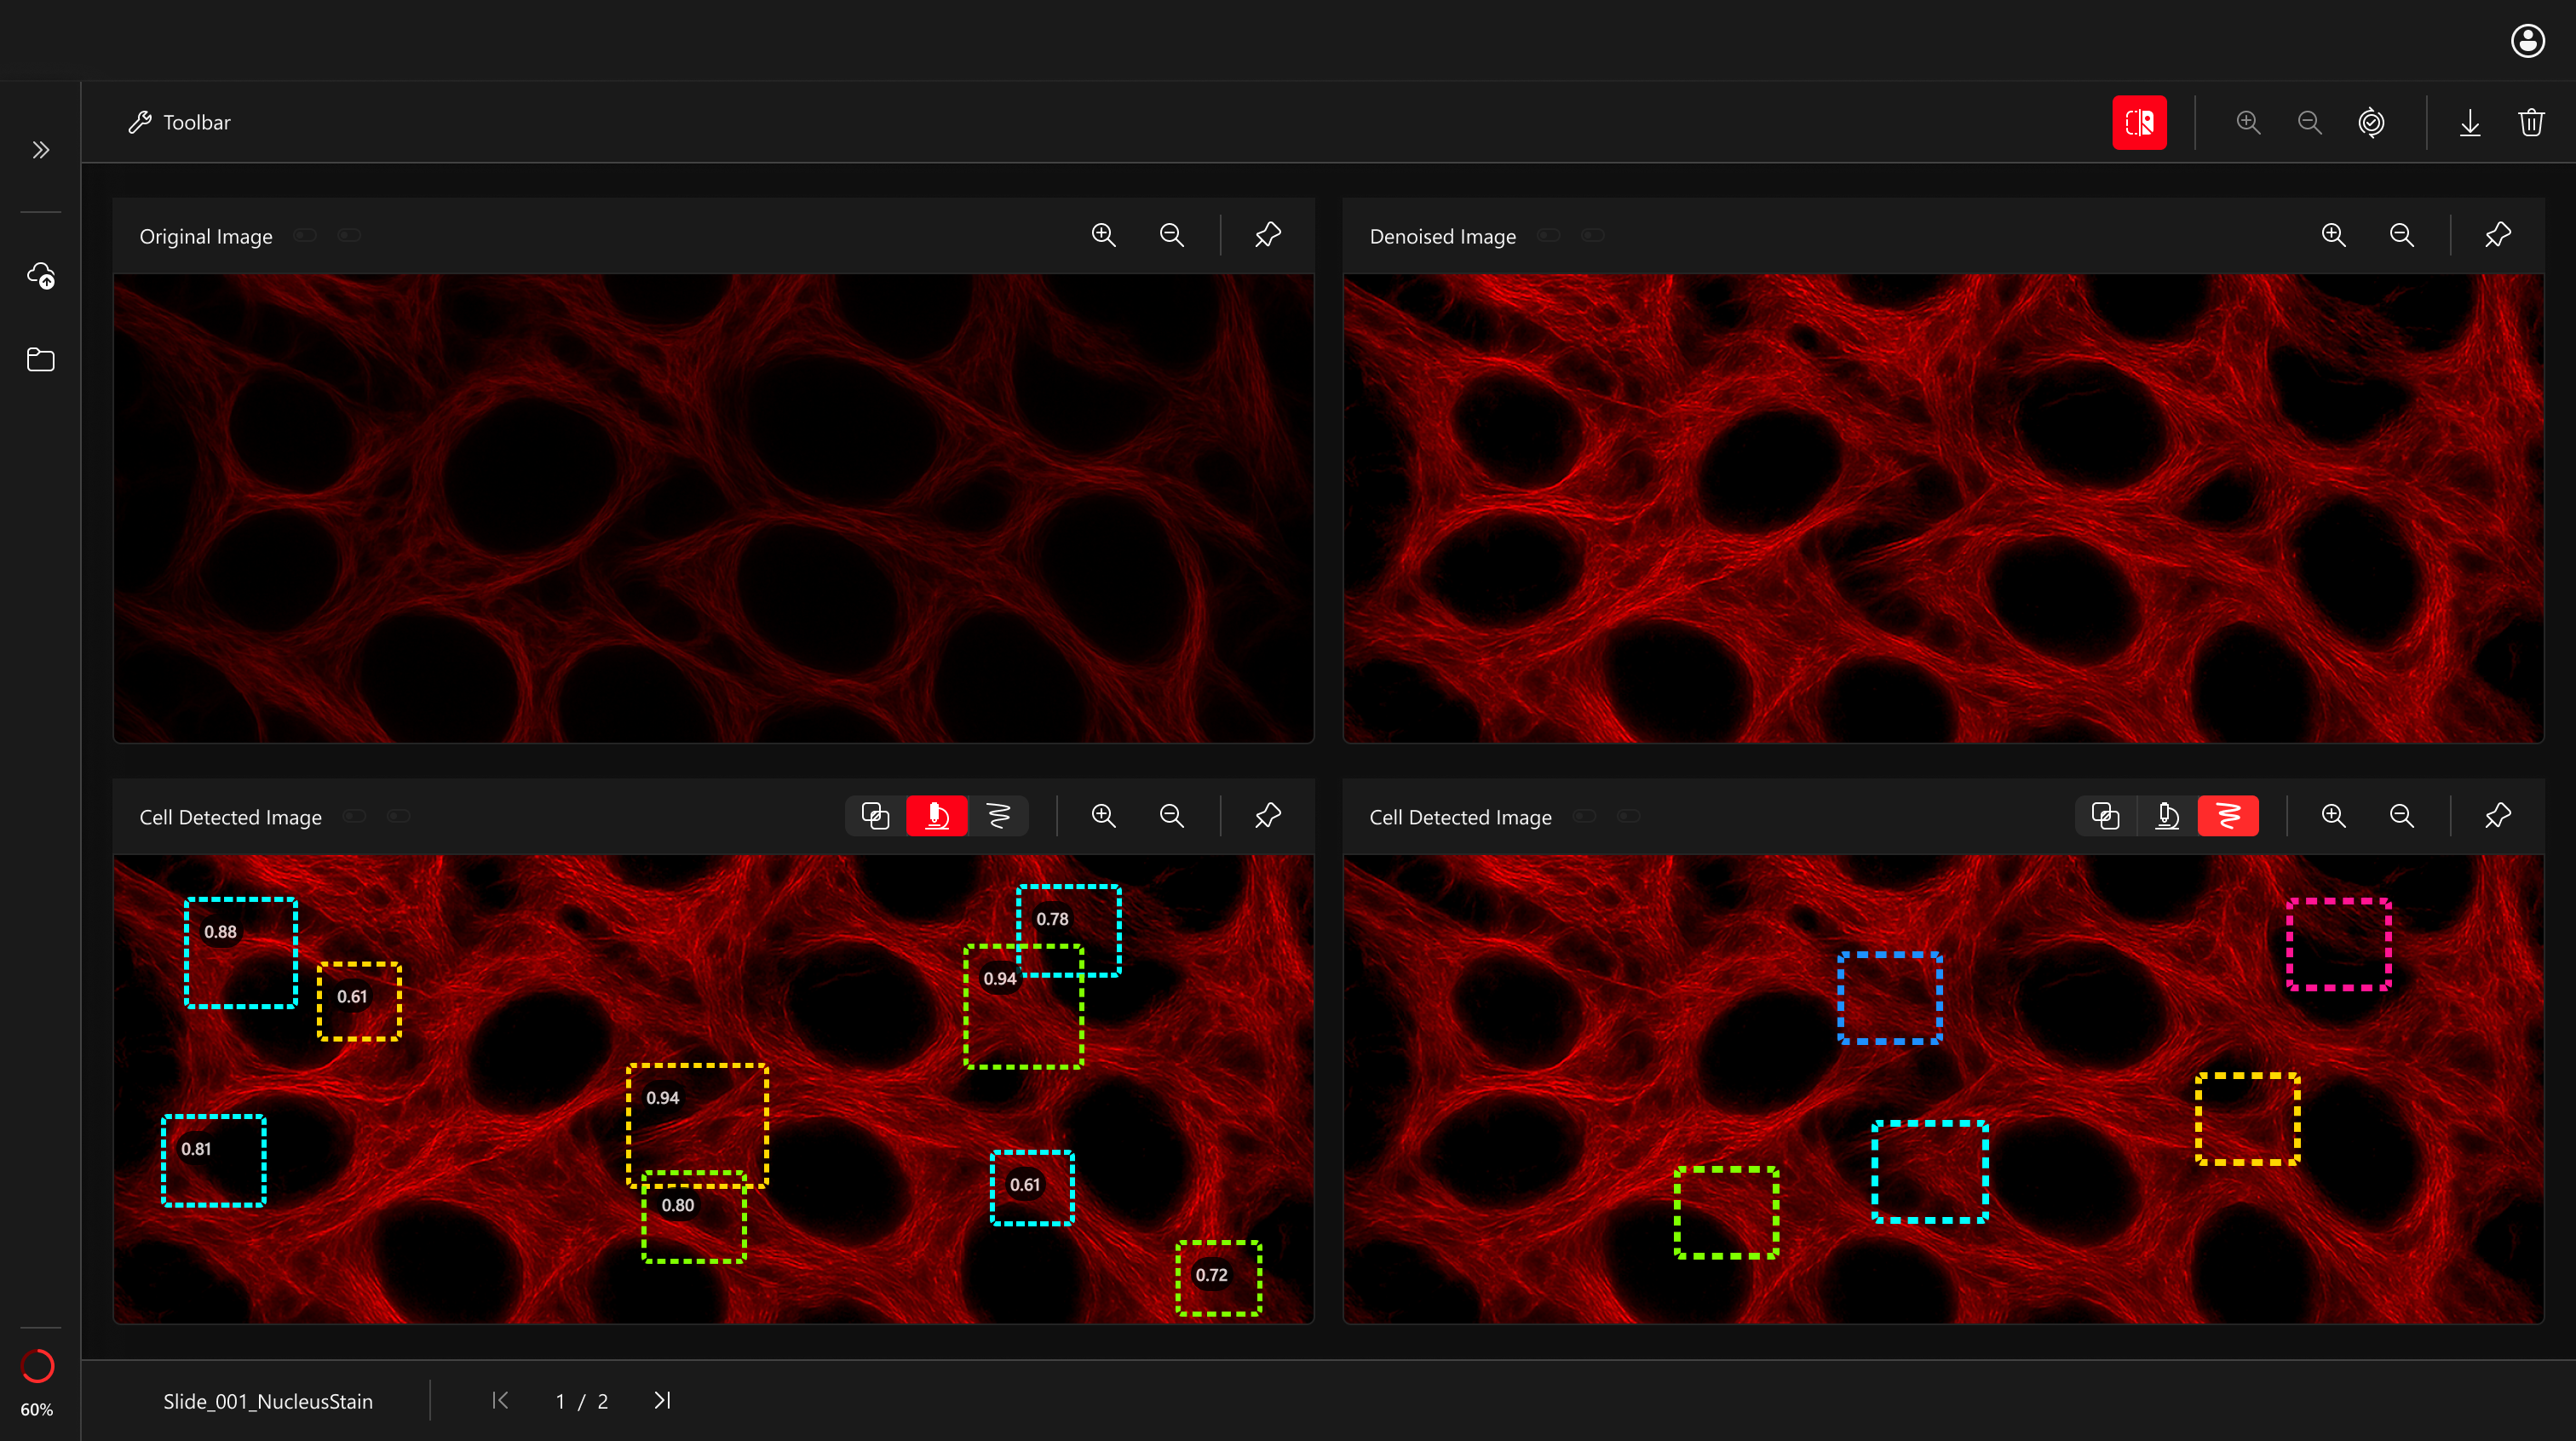Select microscope mode in left Cell Detected panel

pos(936,816)
